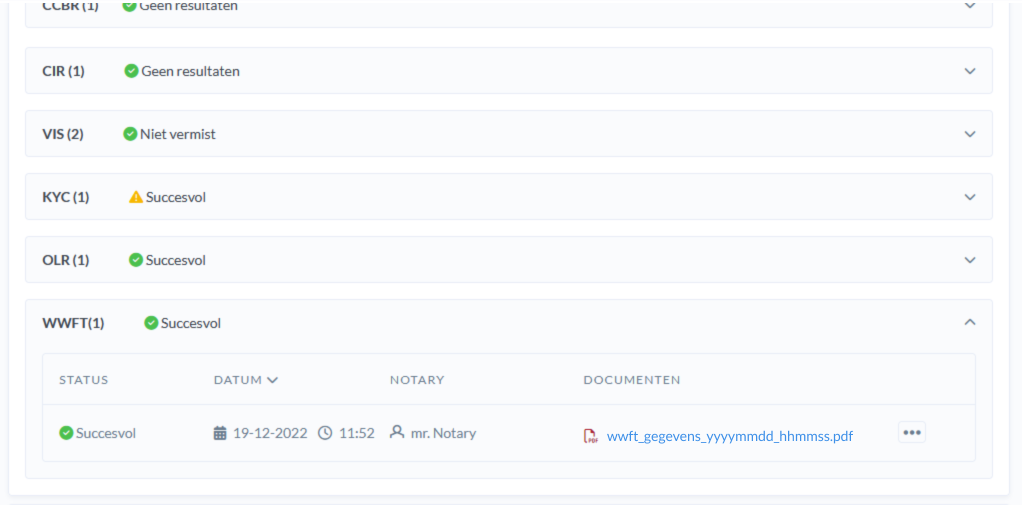Click the calendar icon before 19-12-2022
Image resolution: width=1022 pixels, height=505 pixels.
tap(220, 433)
